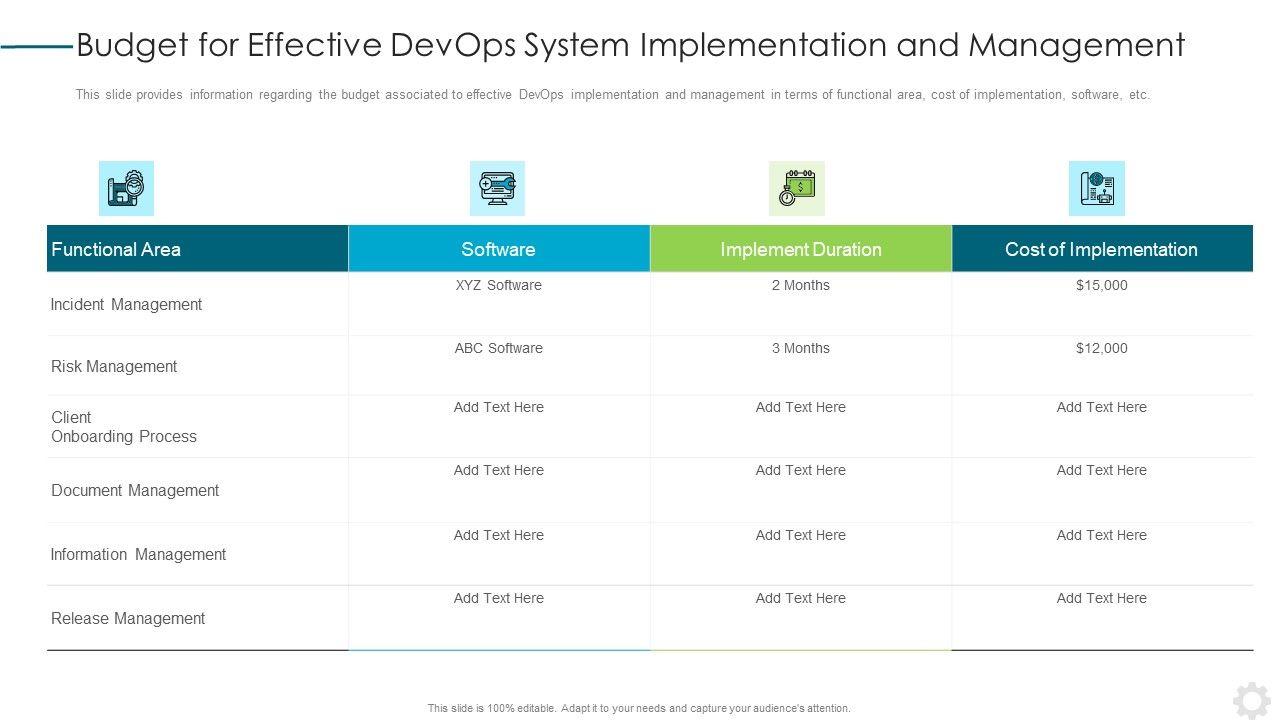The height and width of the screenshot is (720, 1280).
Task: Click the slide title text
Action: 630,45
